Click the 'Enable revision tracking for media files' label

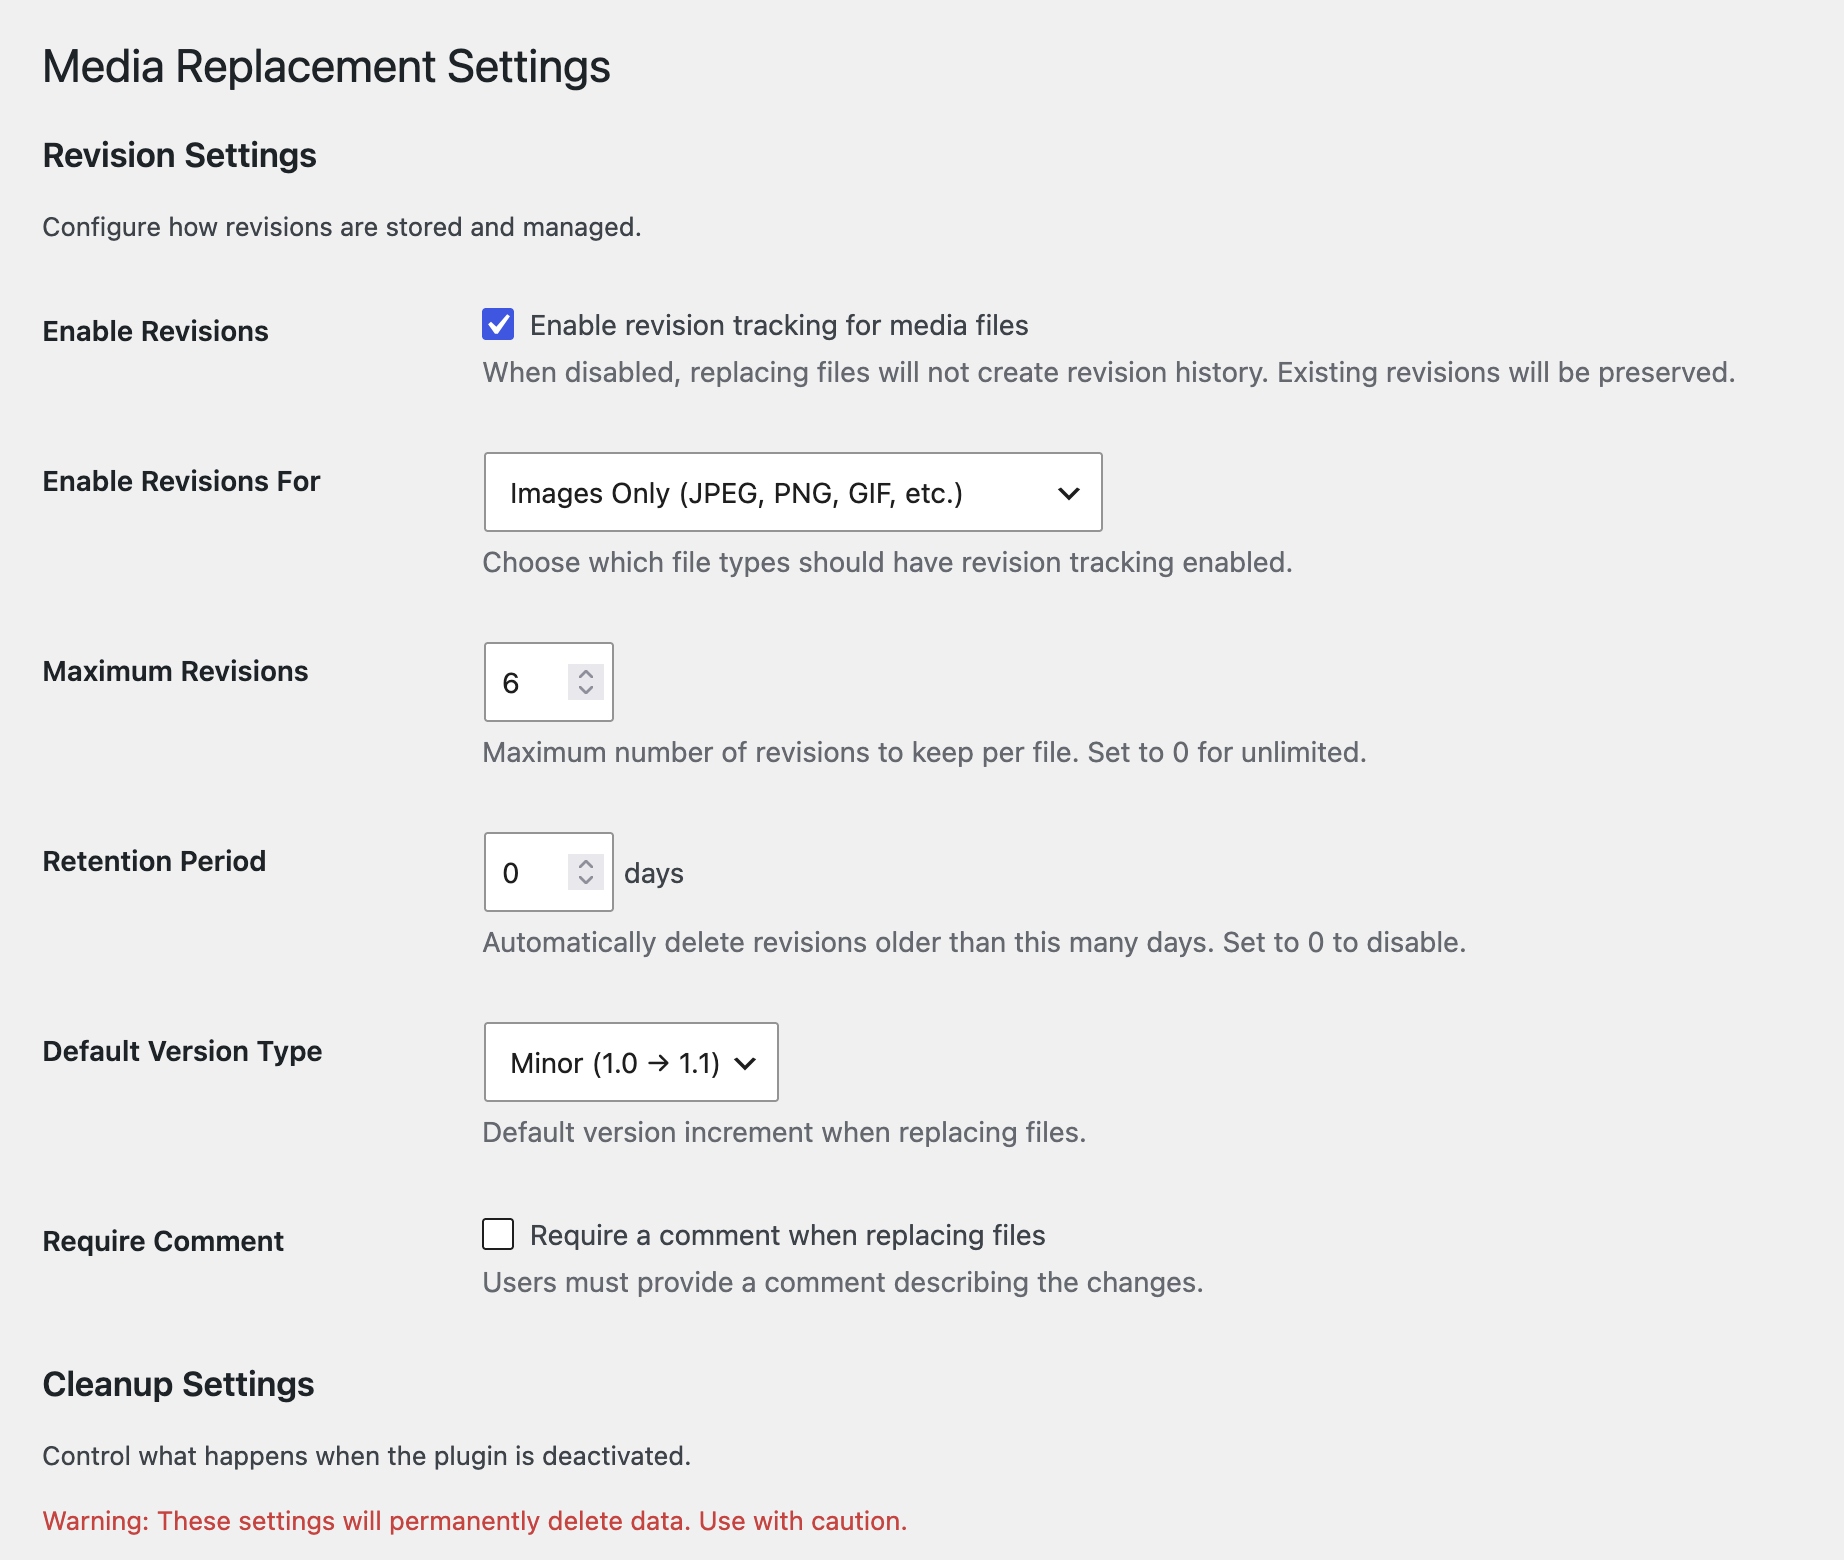pos(779,325)
